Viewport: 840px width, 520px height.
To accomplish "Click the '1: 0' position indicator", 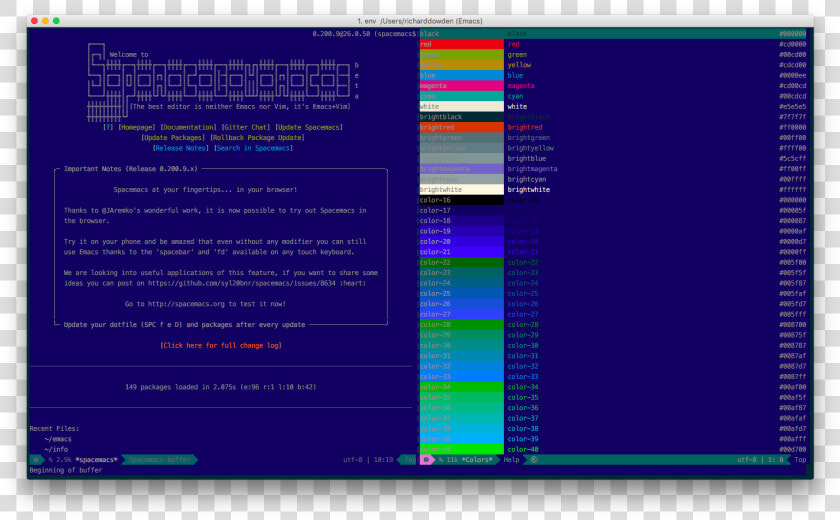I will [x=775, y=459].
